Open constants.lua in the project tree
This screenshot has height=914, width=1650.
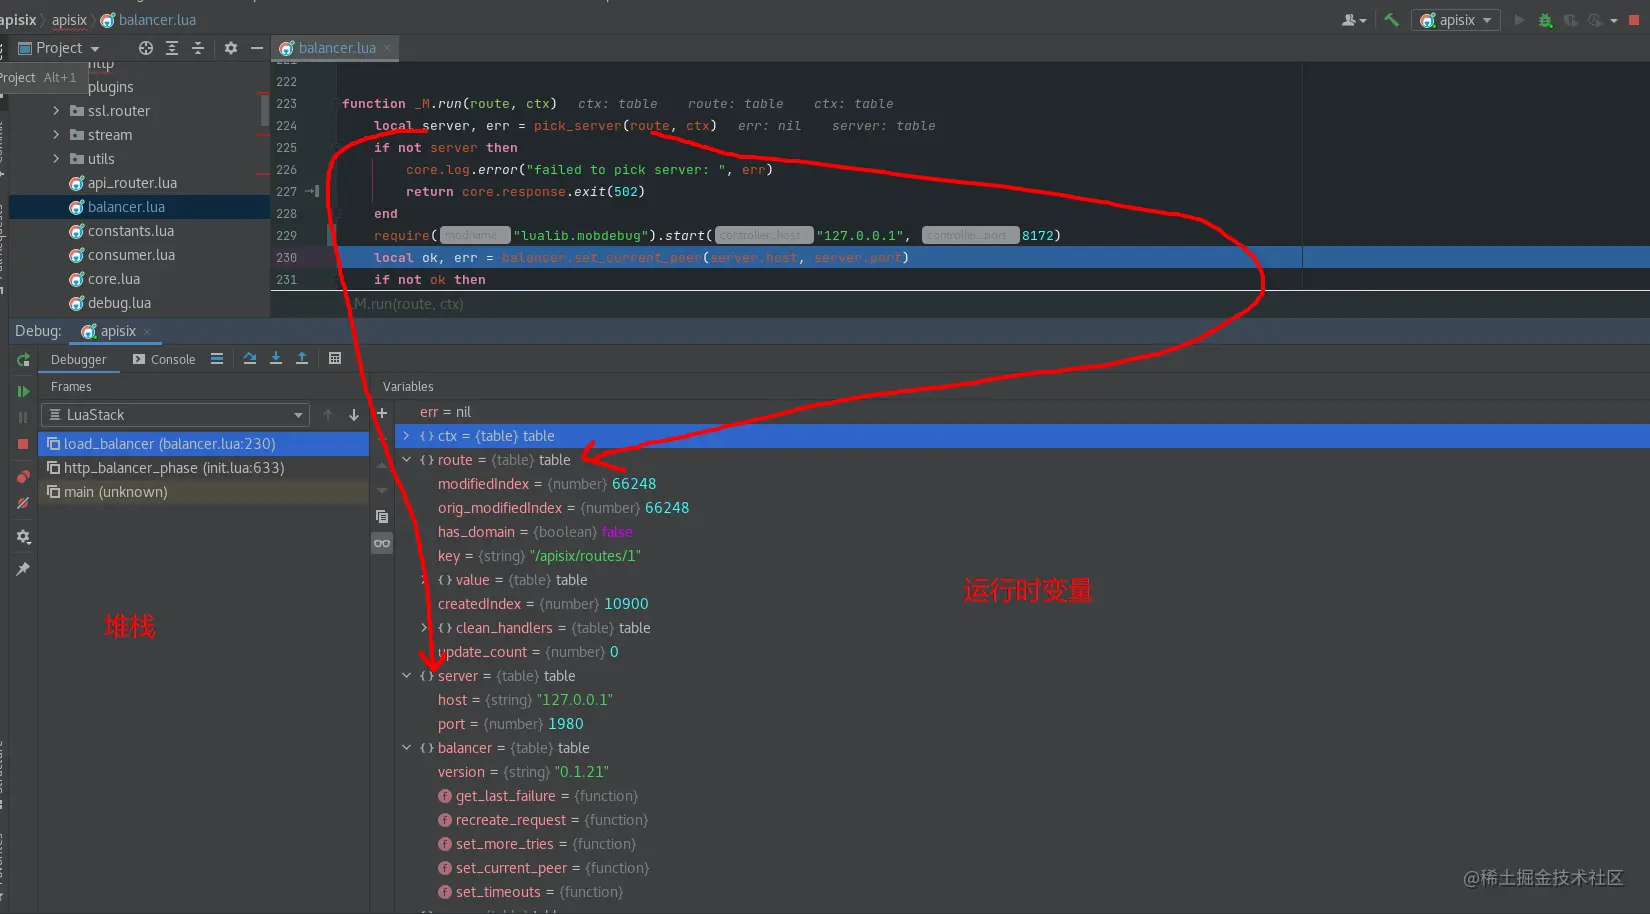121,231
